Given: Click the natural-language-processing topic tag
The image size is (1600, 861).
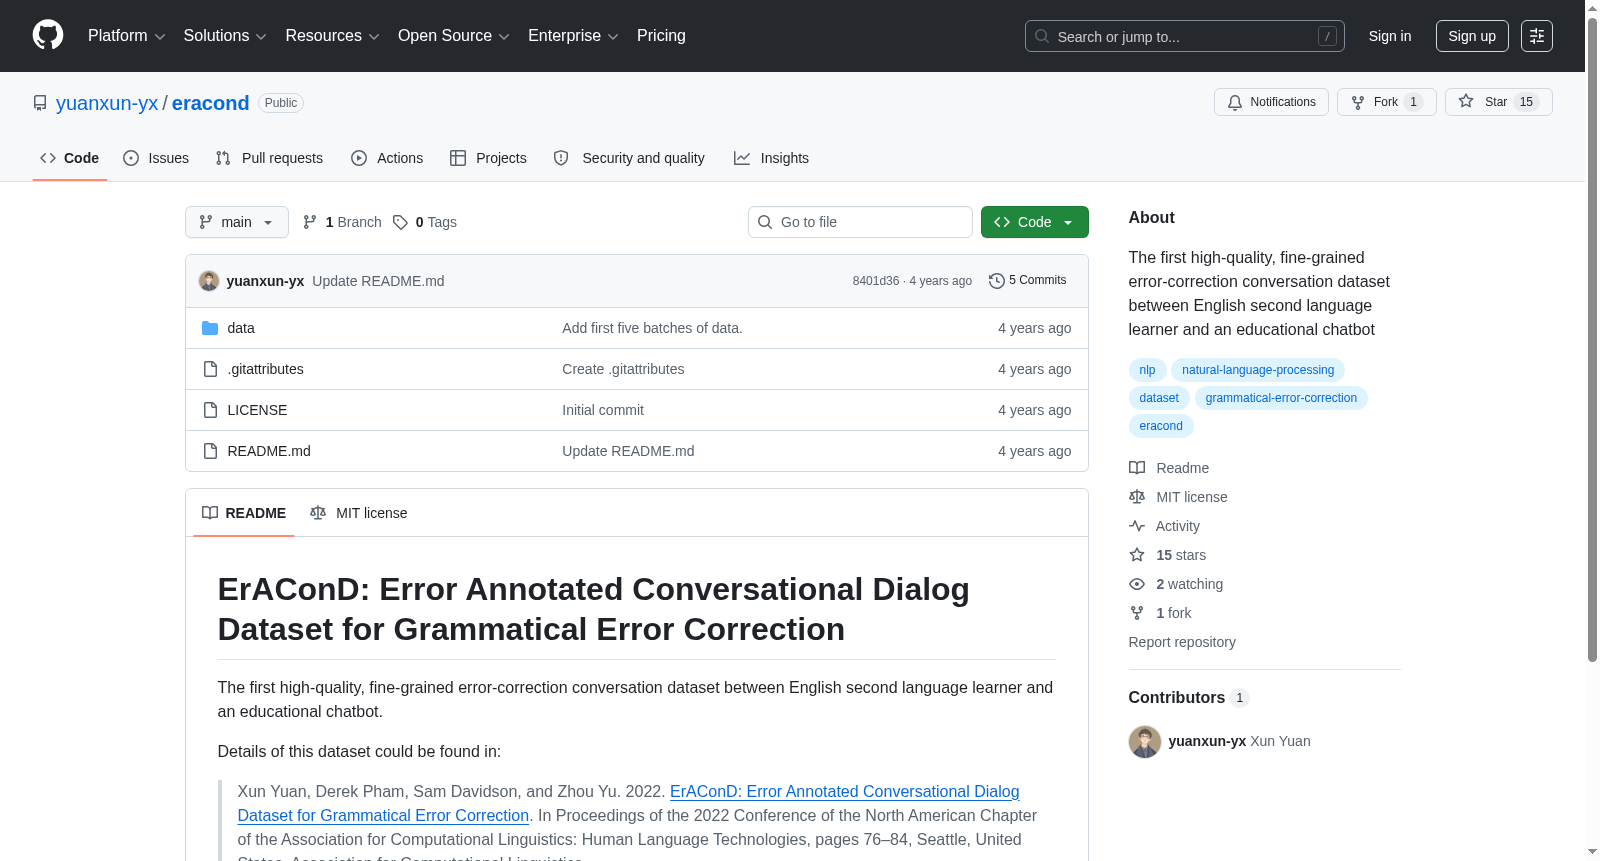Looking at the screenshot, I should 1258,370.
